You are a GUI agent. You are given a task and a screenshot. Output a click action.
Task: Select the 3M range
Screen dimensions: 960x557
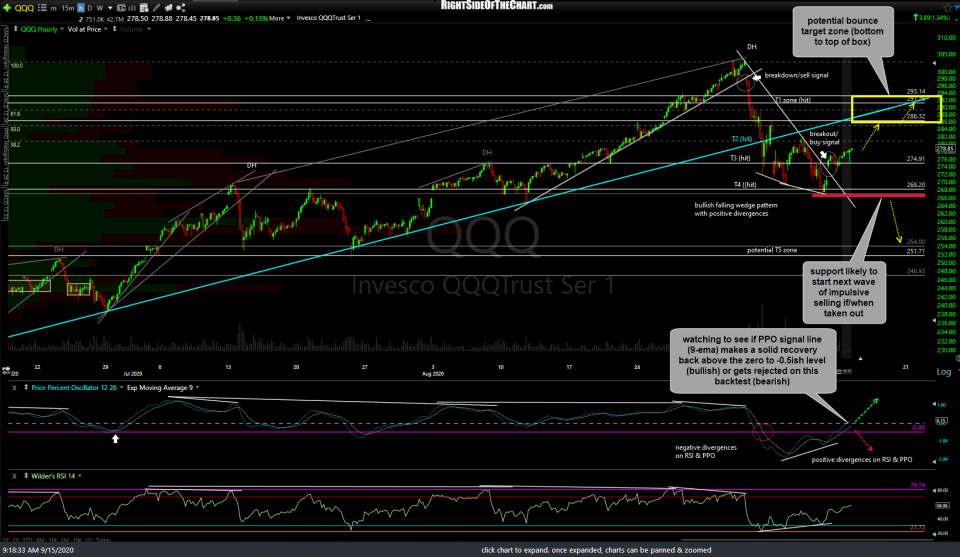tap(53, 540)
